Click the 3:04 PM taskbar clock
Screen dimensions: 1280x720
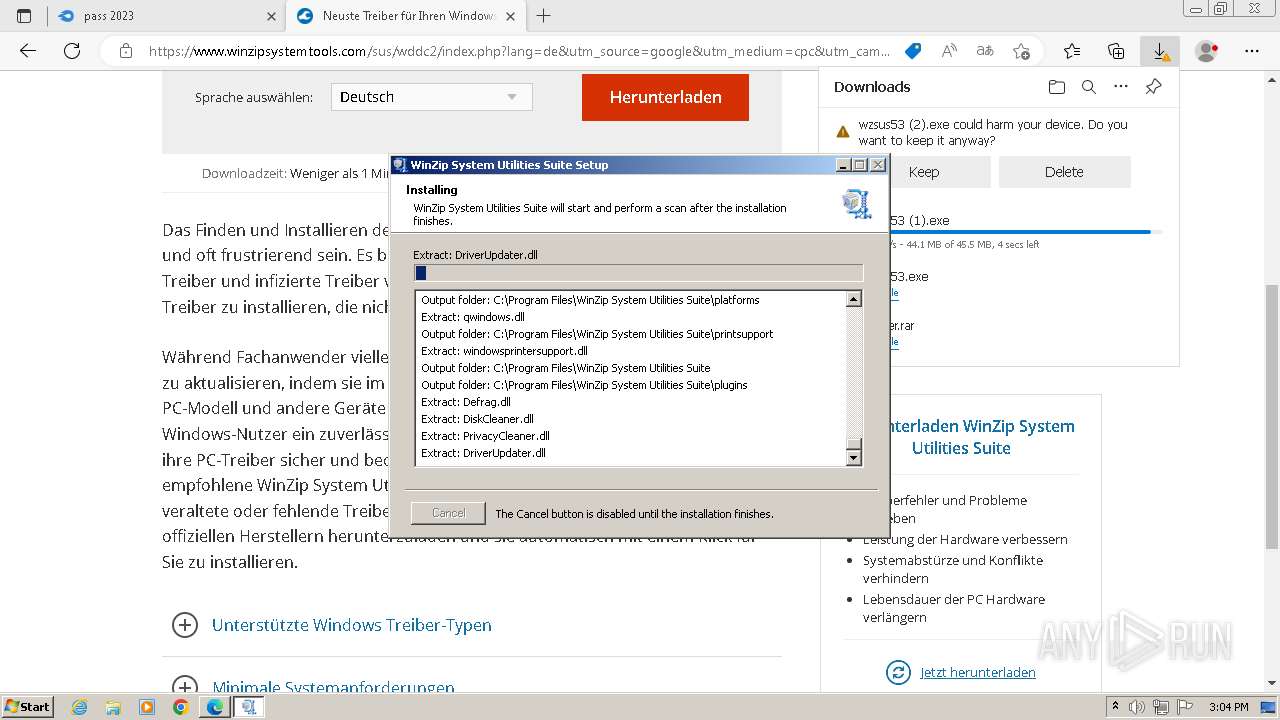(1229, 707)
